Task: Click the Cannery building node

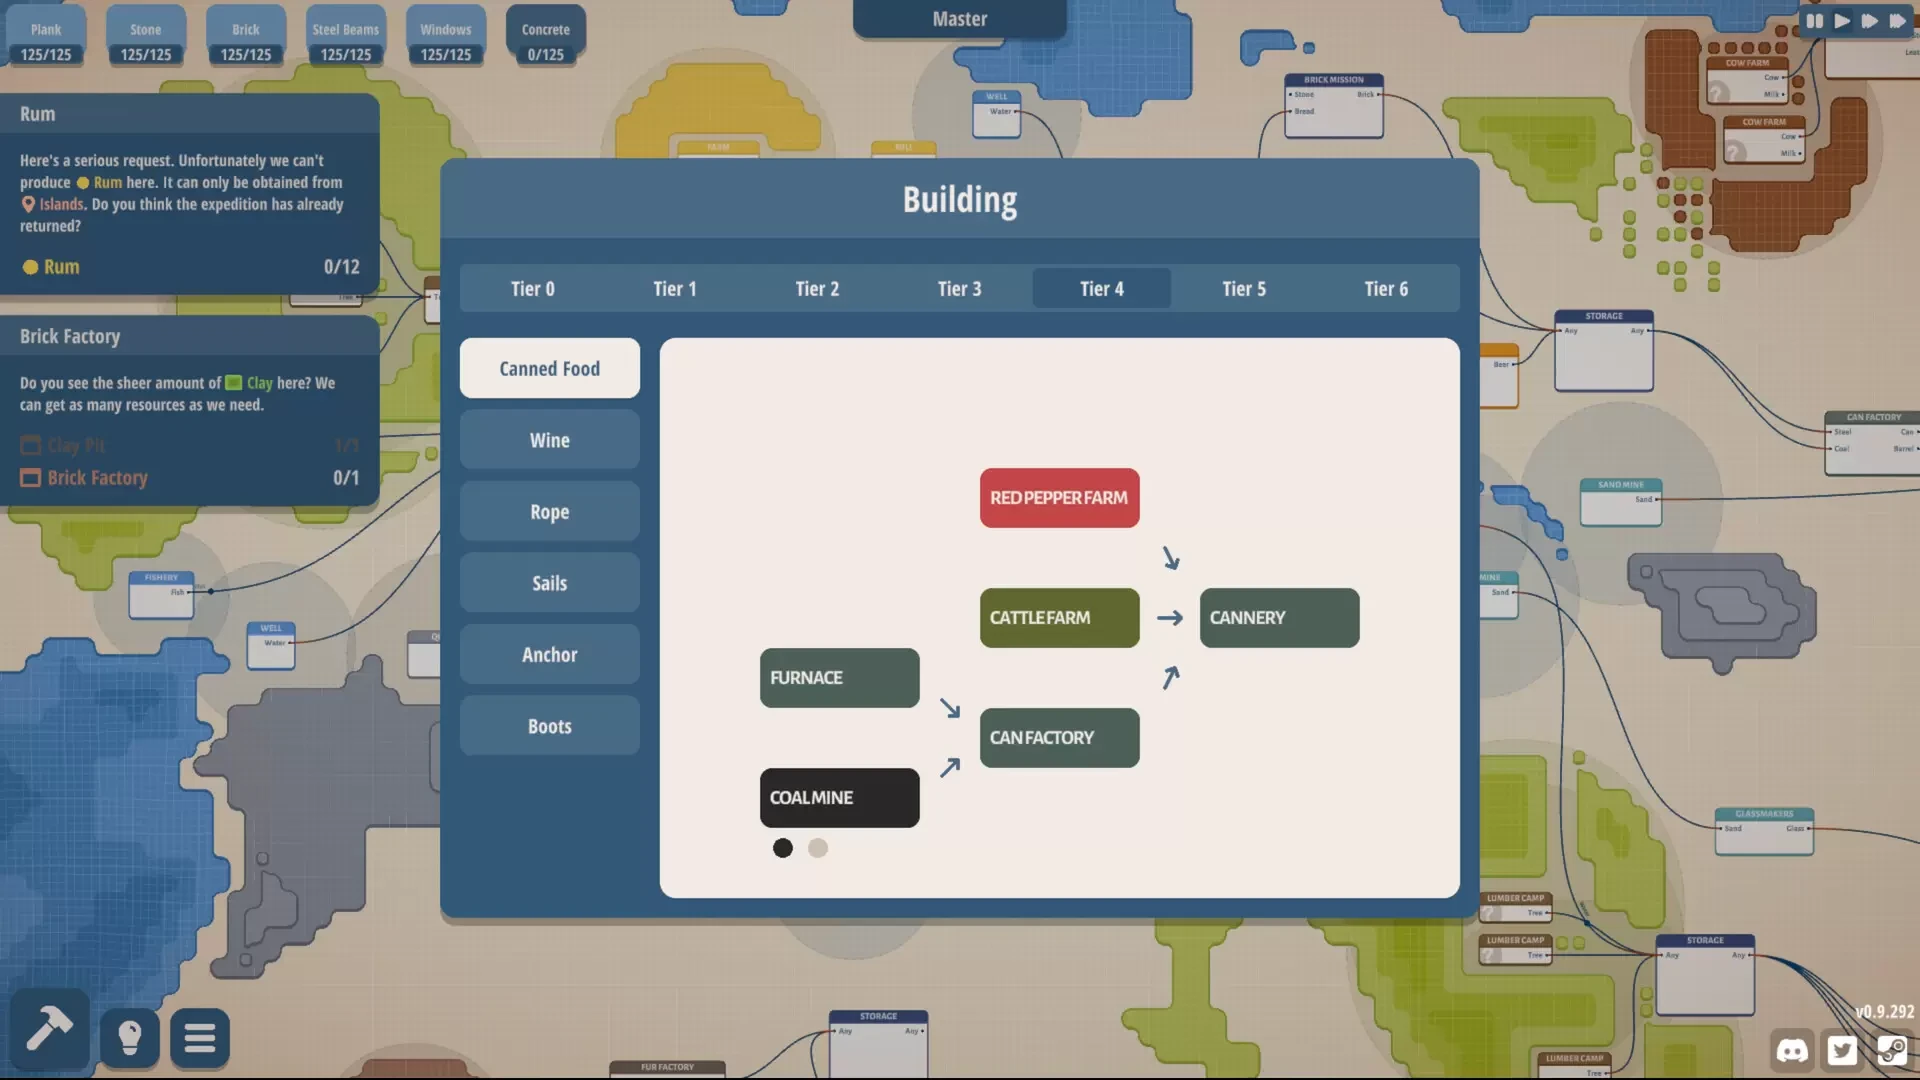Action: tap(1278, 617)
